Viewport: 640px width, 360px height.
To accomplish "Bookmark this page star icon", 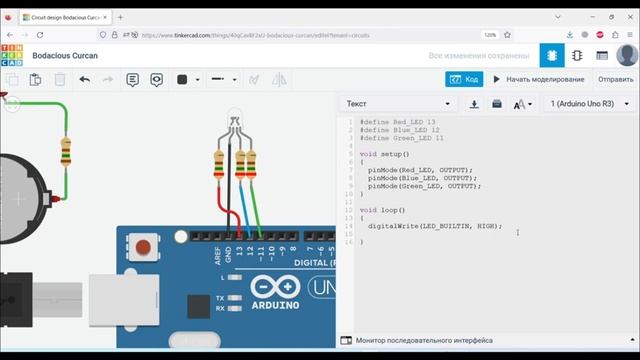I will pyautogui.click(x=507, y=35).
